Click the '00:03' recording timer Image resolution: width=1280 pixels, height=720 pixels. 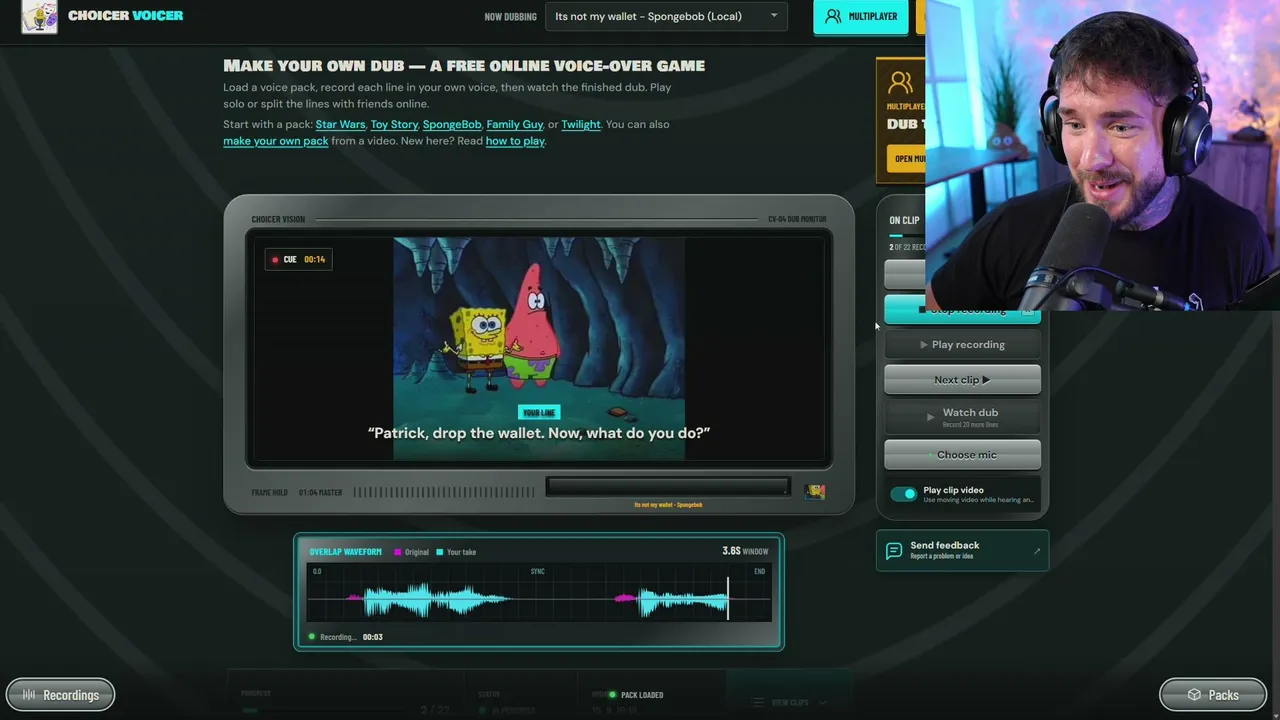pos(372,637)
